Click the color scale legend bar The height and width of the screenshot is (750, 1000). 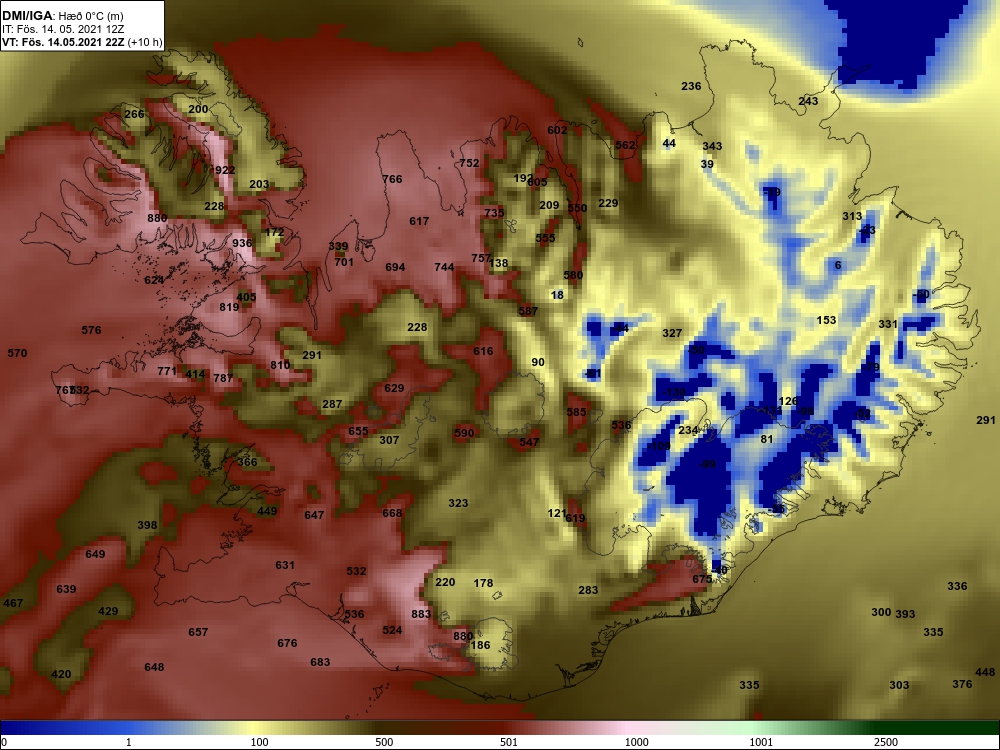(x=500, y=728)
